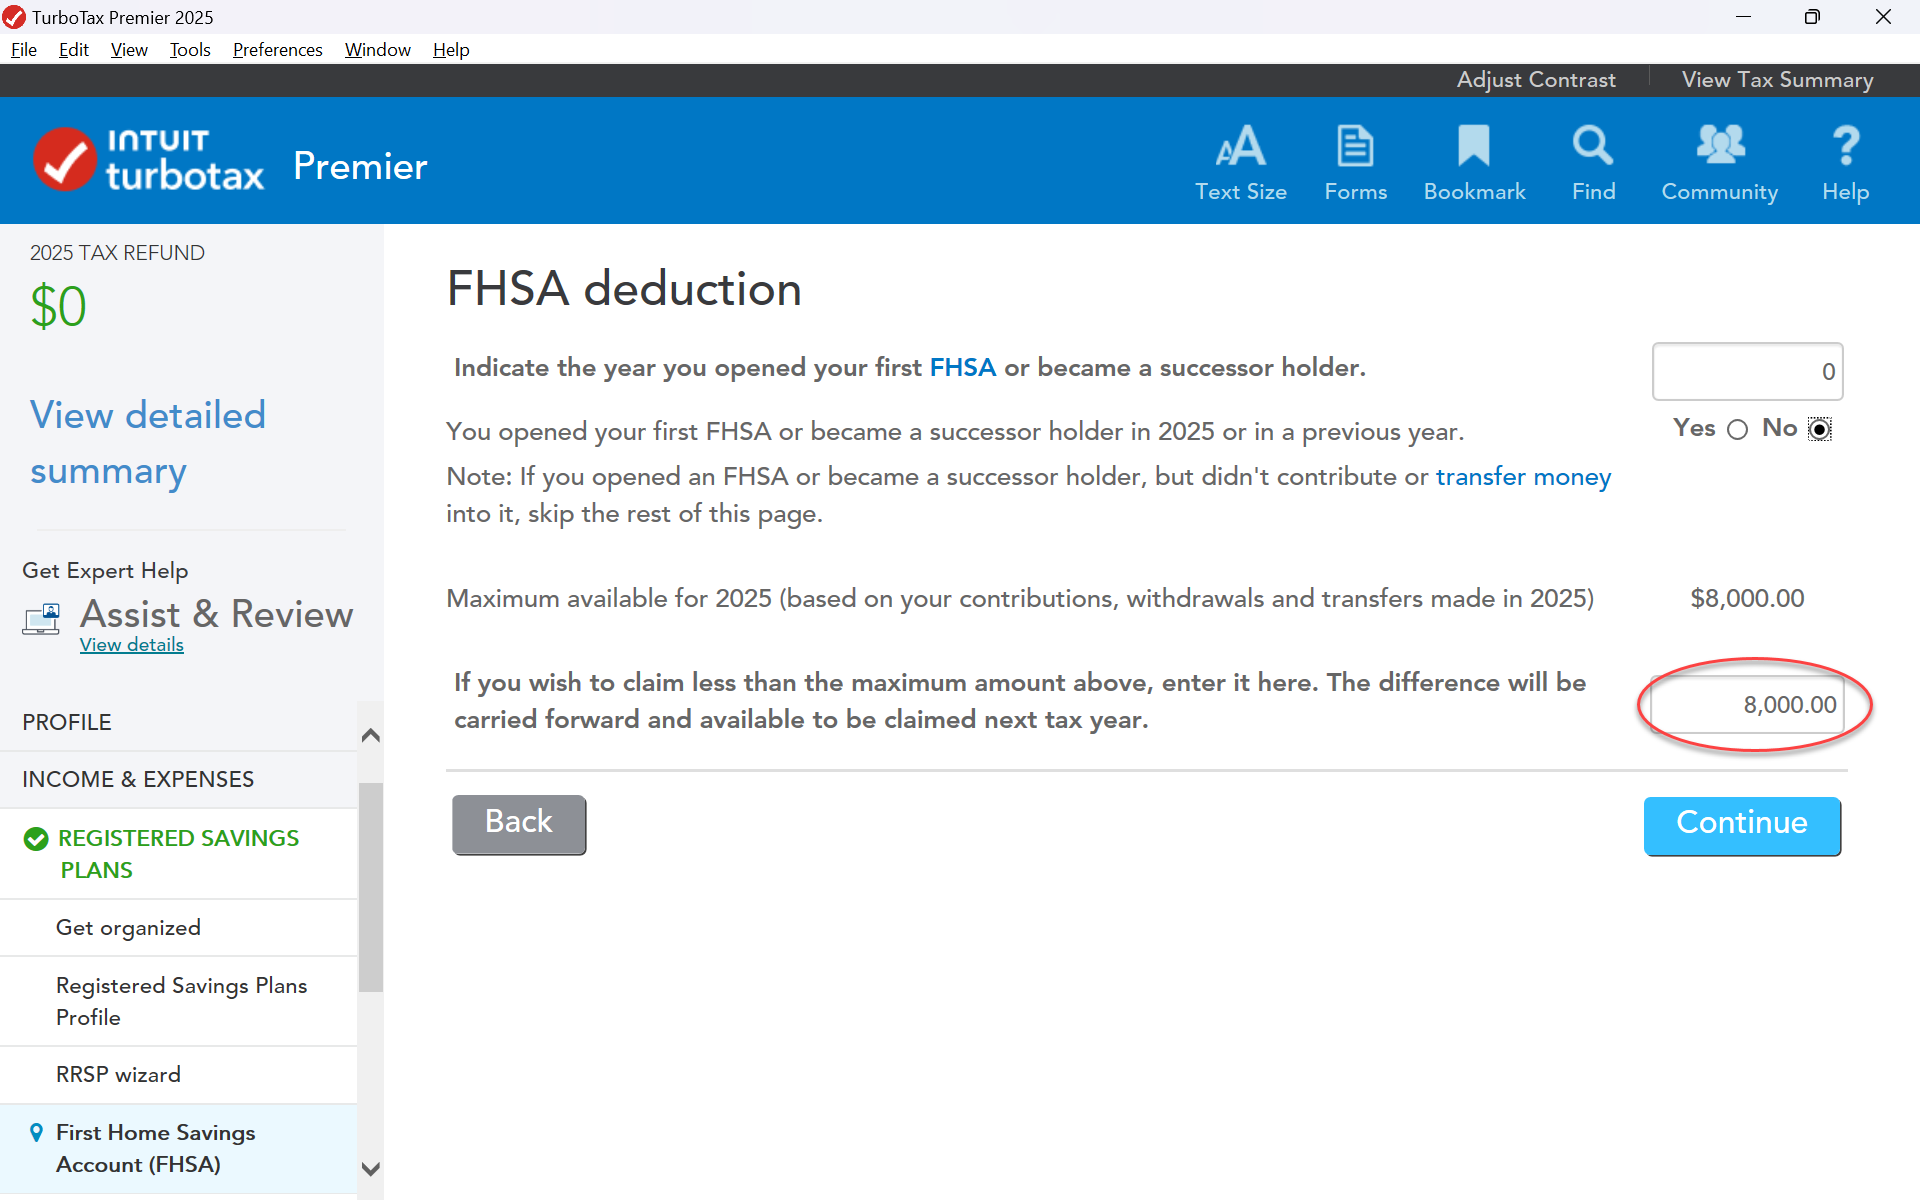Open the Tools menu

(190, 50)
